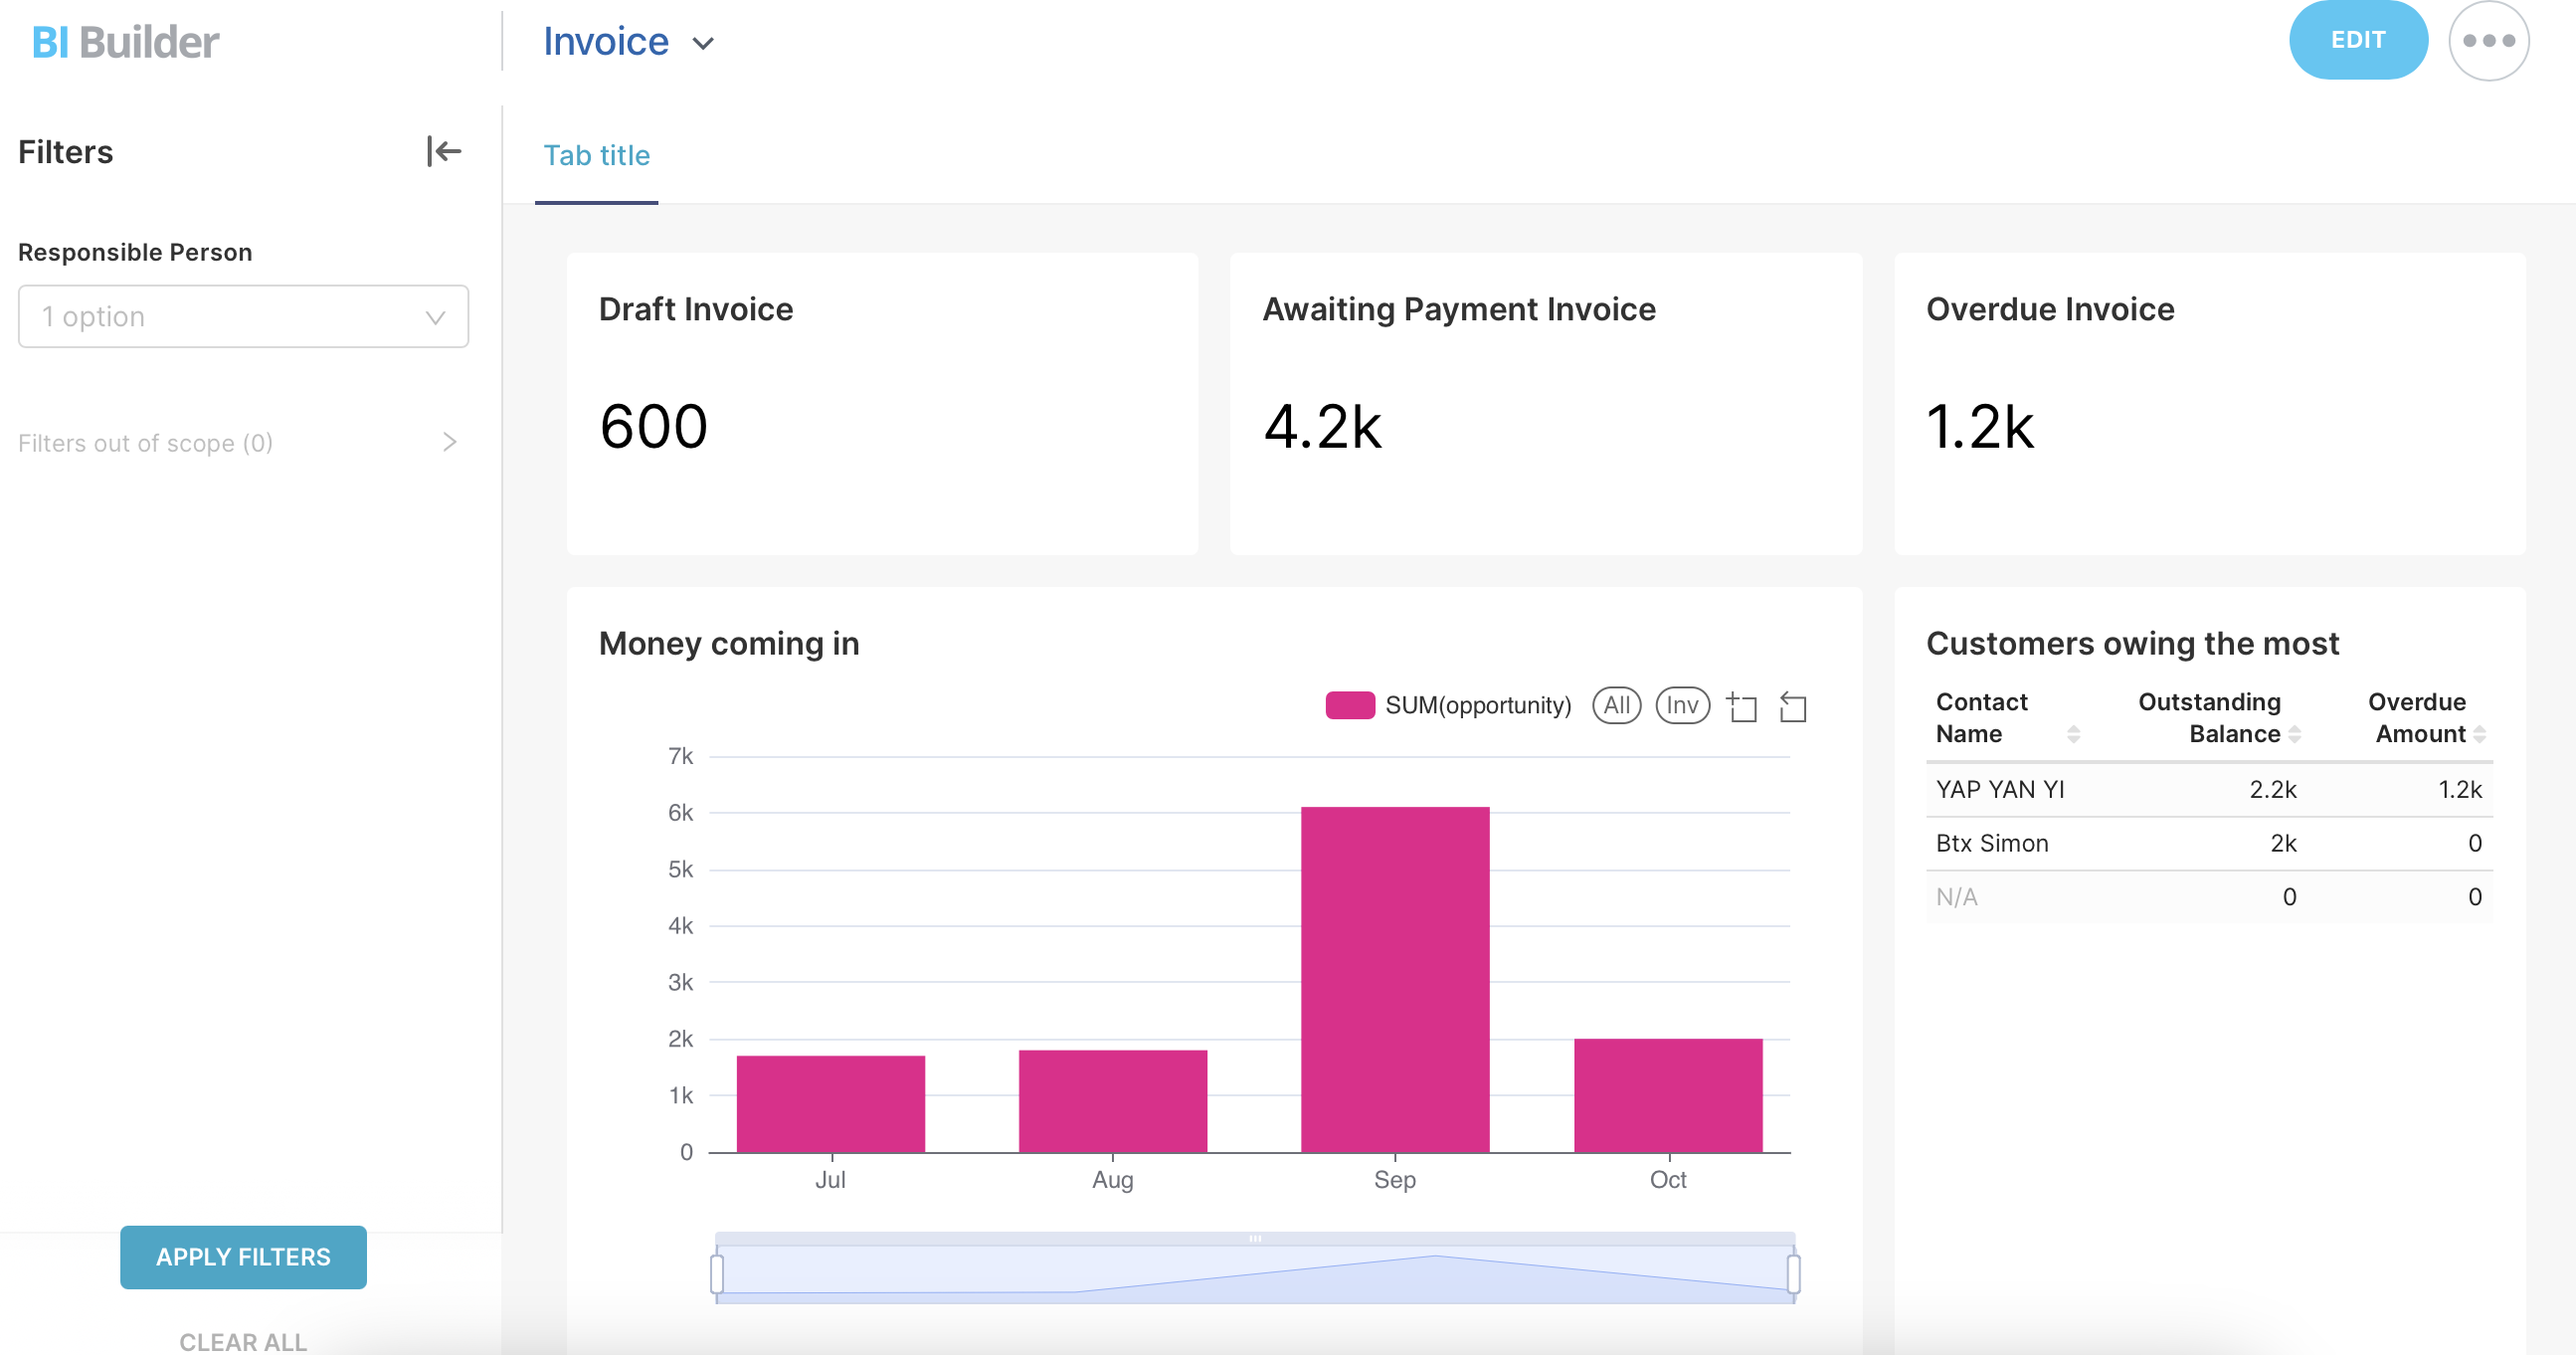Click the chart zoom area icon

tap(1742, 707)
